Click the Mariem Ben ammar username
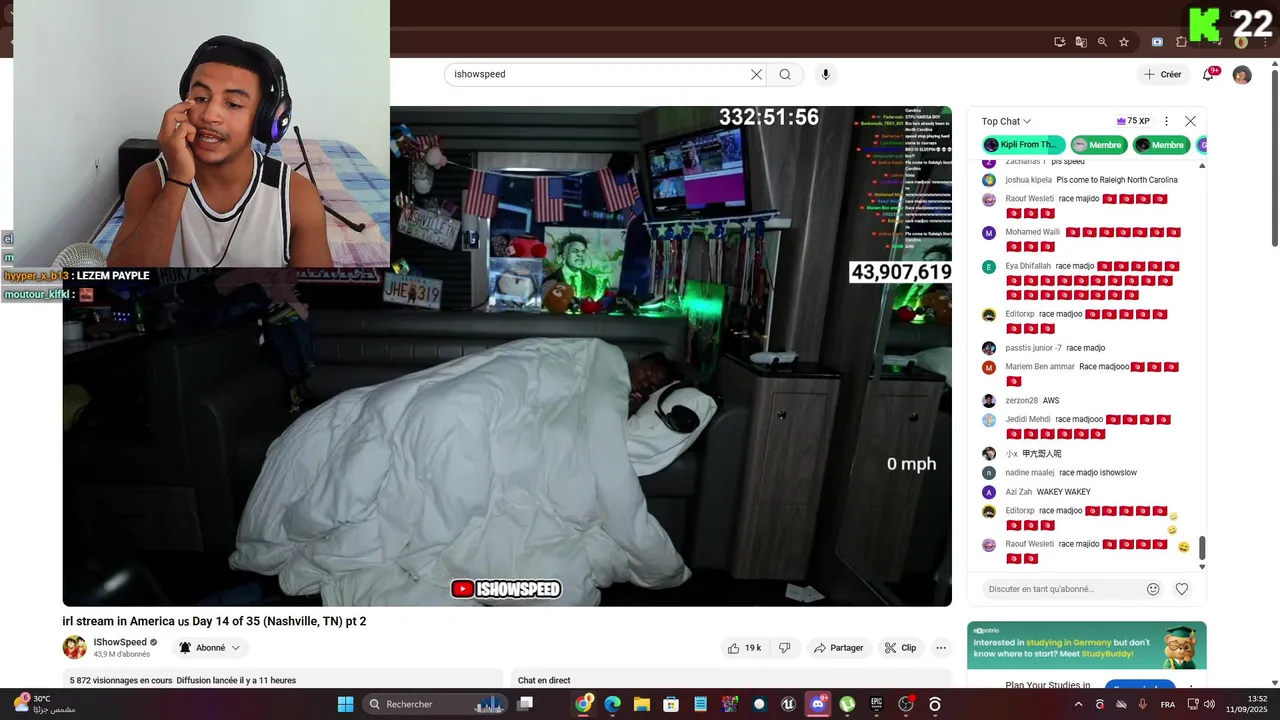The height and width of the screenshot is (720, 1280). click(1040, 367)
